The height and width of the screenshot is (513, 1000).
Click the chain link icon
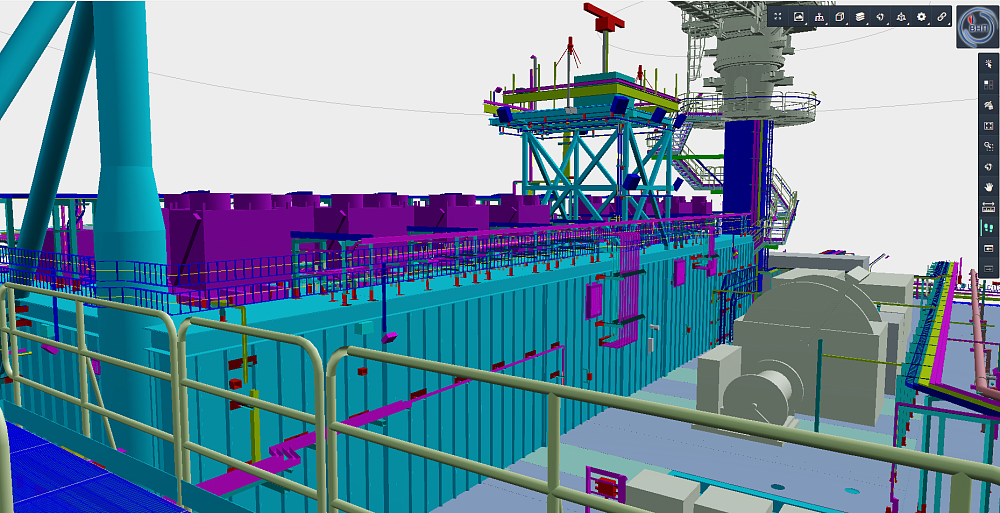tap(941, 16)
